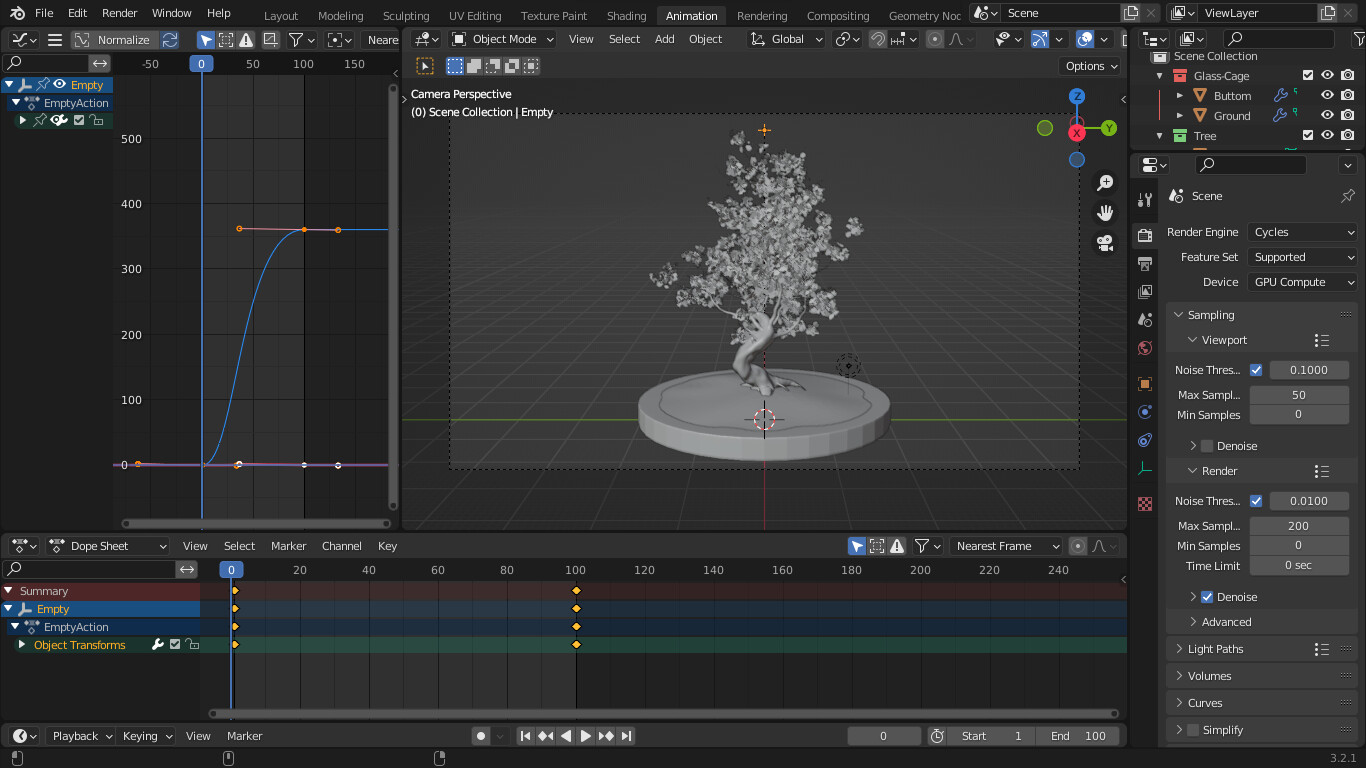The height and width of the screenshot is (768, 1366).
Task: Jump to the end frame button
Action: (627, 736)
